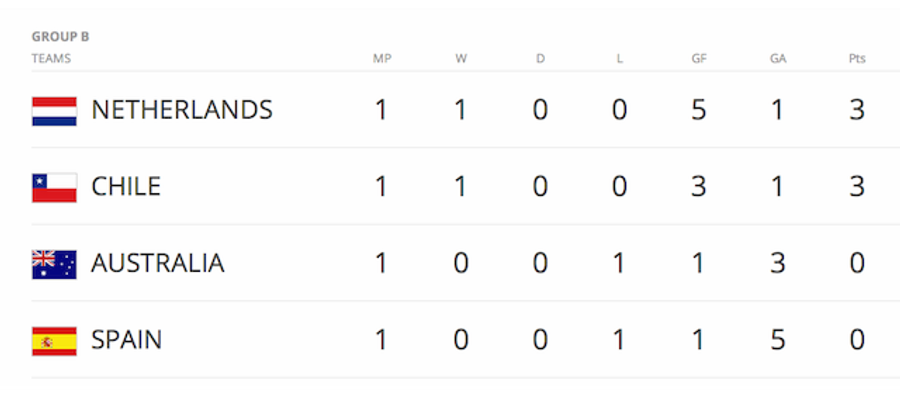Click the Netherlands flag icon
Image resolution: width=900 pixels, height=408 pixels.
pyautogui.click(x=54, y=111)
